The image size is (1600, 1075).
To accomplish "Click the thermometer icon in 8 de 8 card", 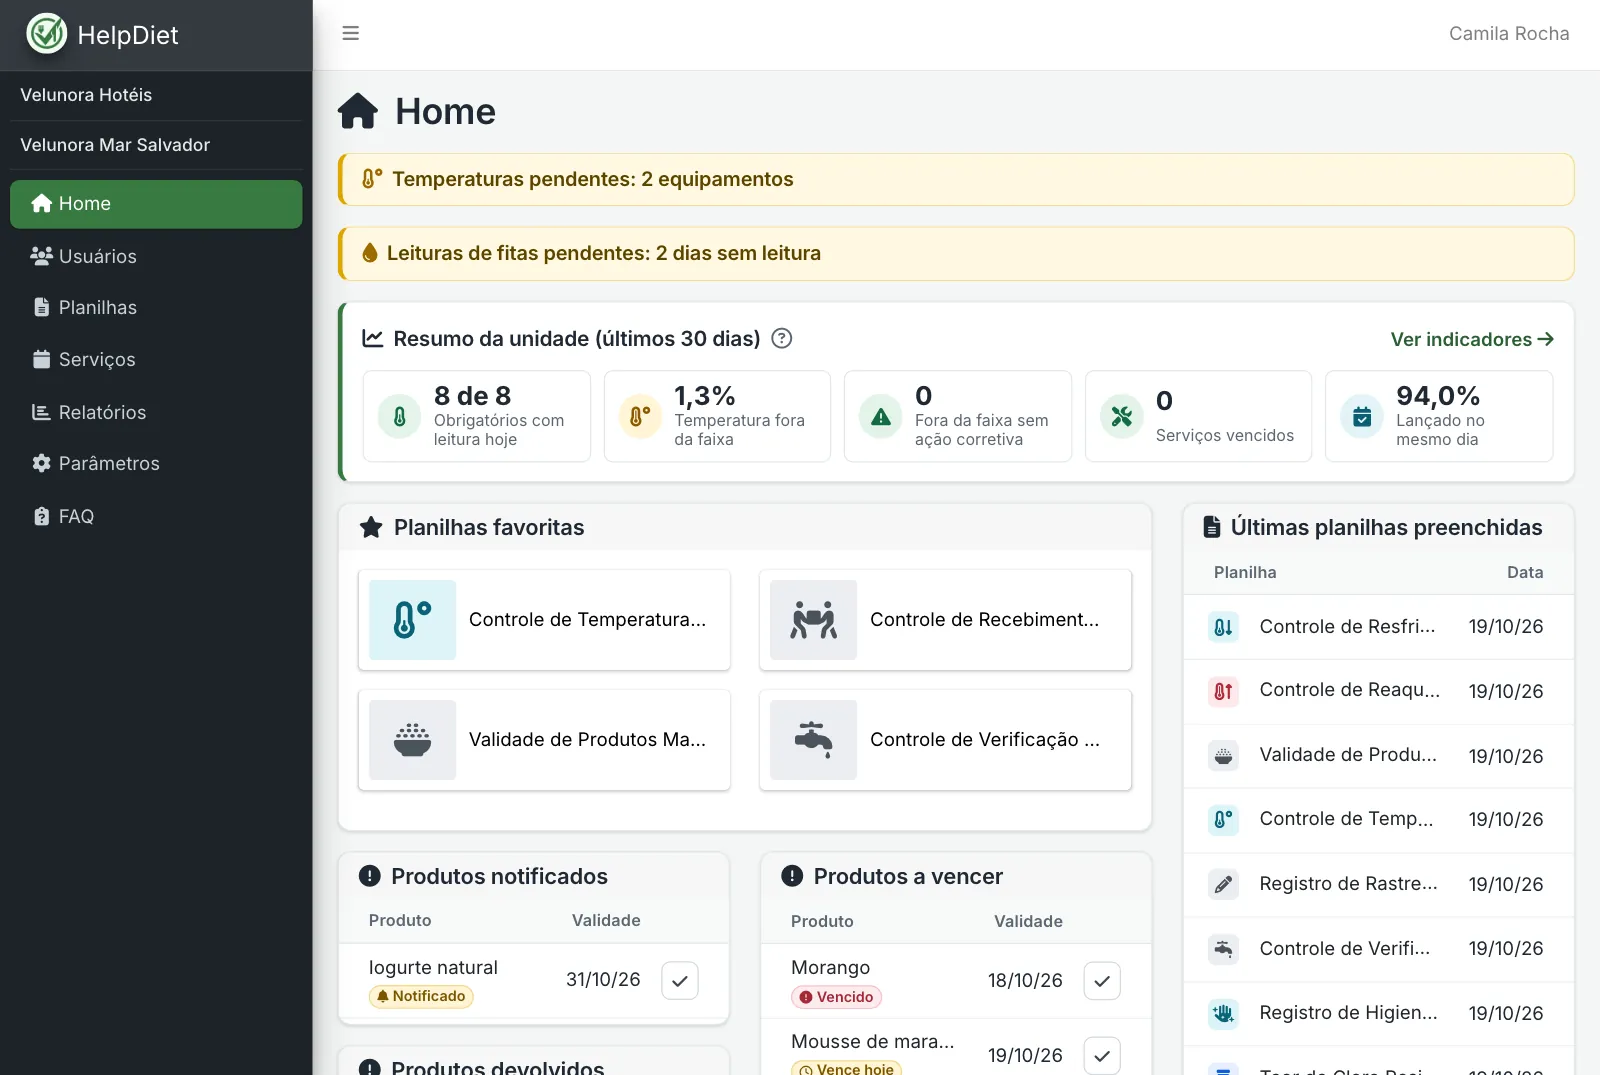I will click(x=399, y=416).
